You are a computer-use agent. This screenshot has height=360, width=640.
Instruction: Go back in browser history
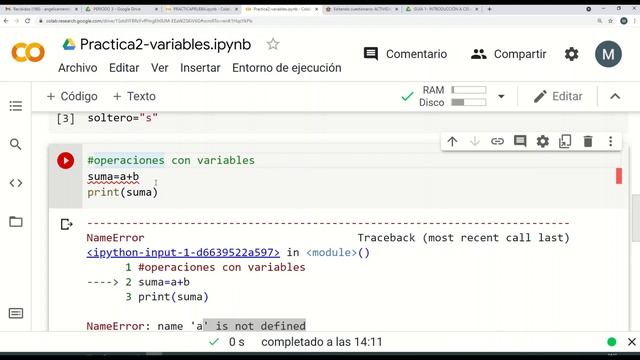[x=6, y=21]
